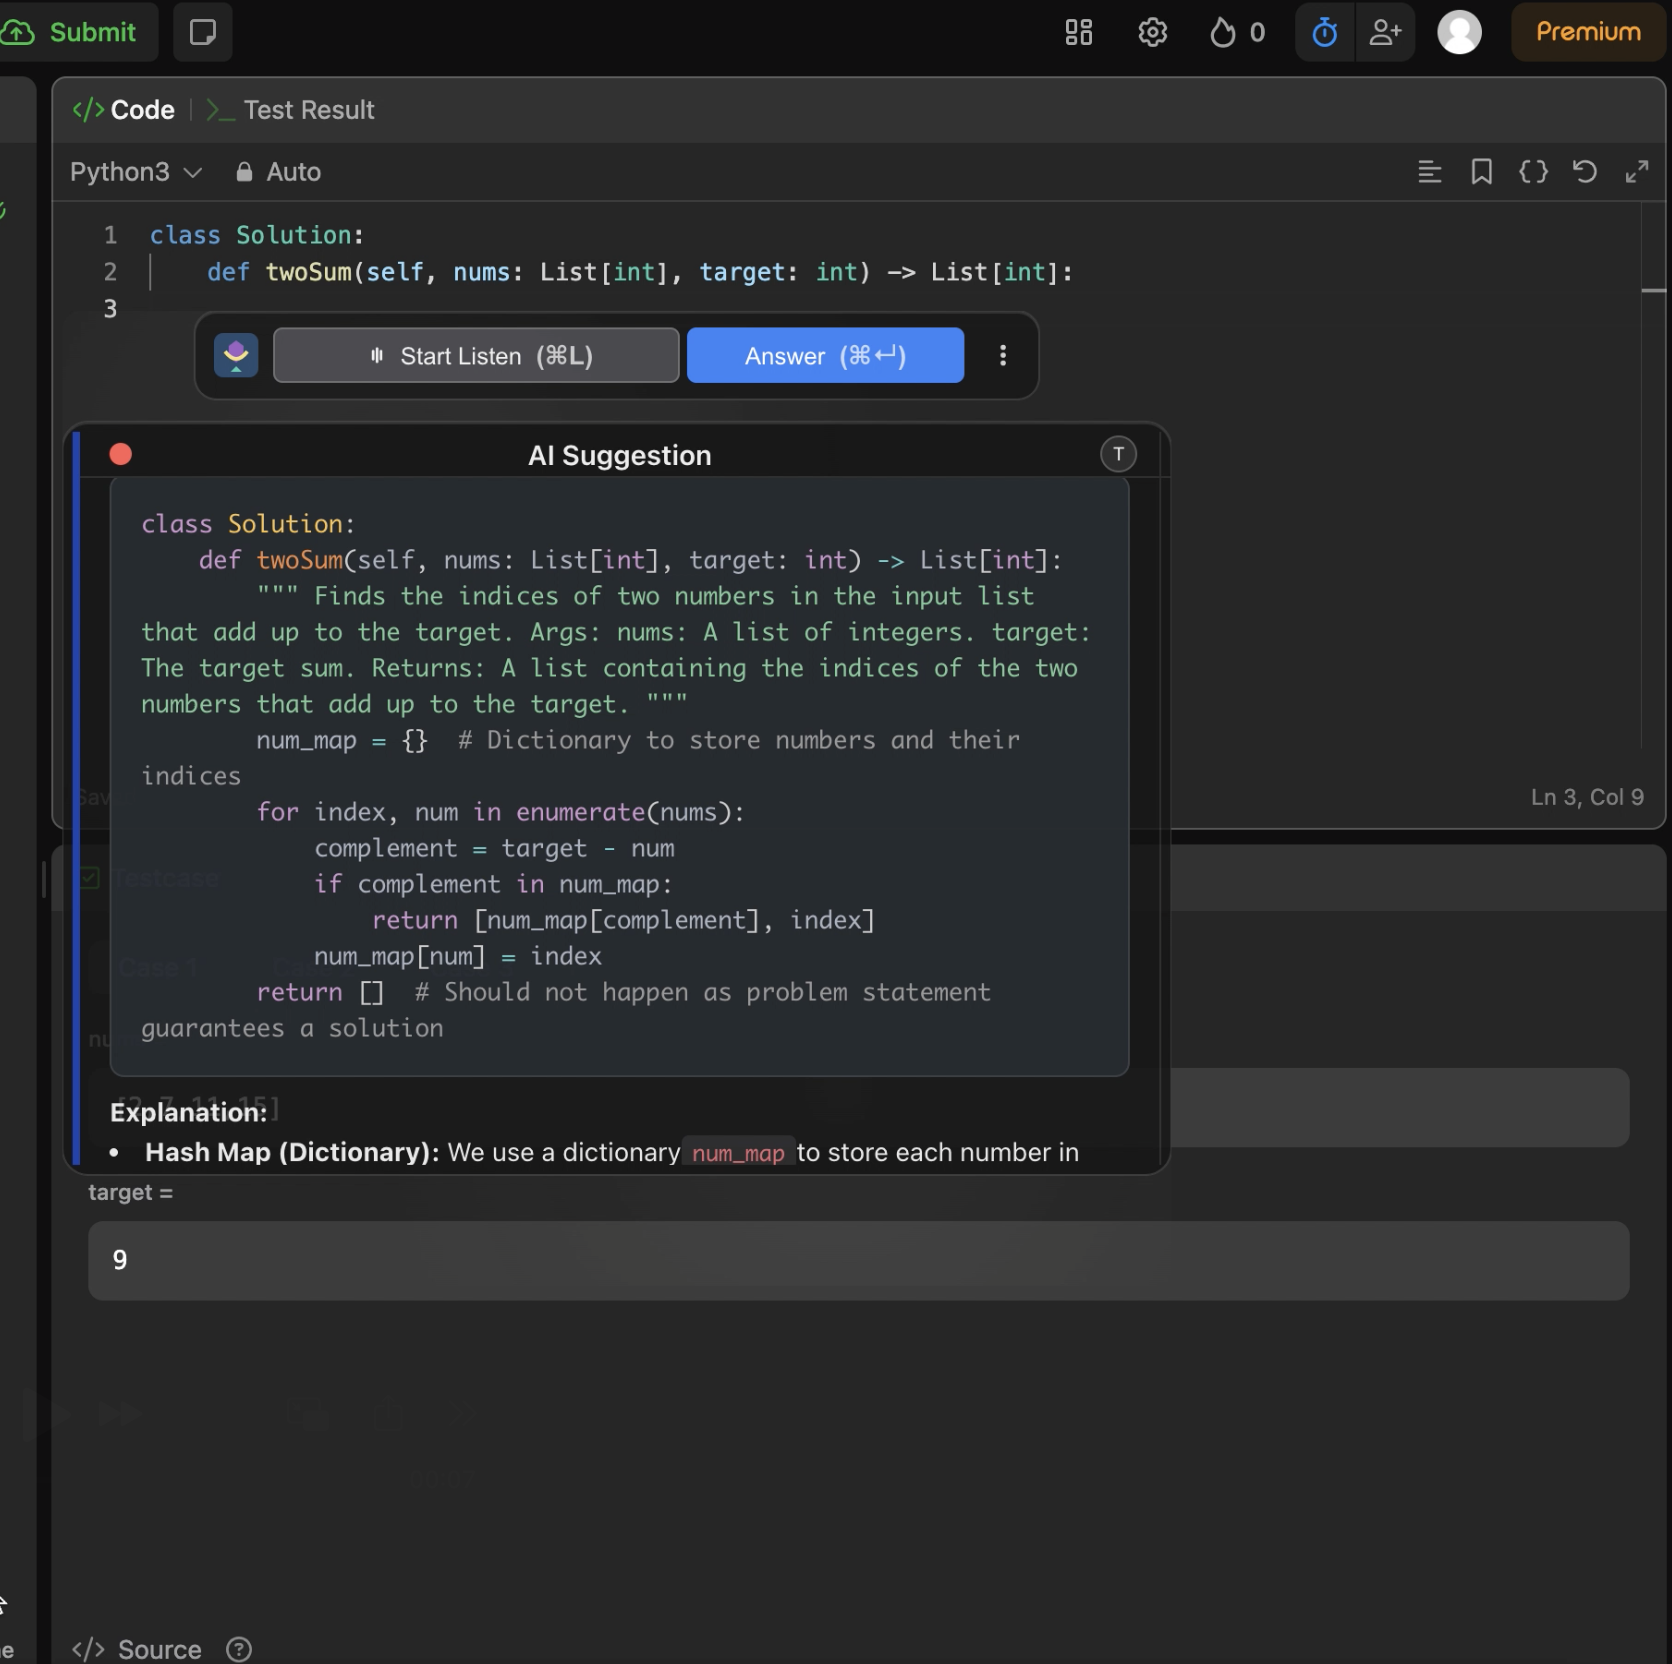Reset code with the undo arrow icon
Image resolution: width=1672 pixels, height=1664 pixels.
pyautogui.click(x=1584, y=172)
